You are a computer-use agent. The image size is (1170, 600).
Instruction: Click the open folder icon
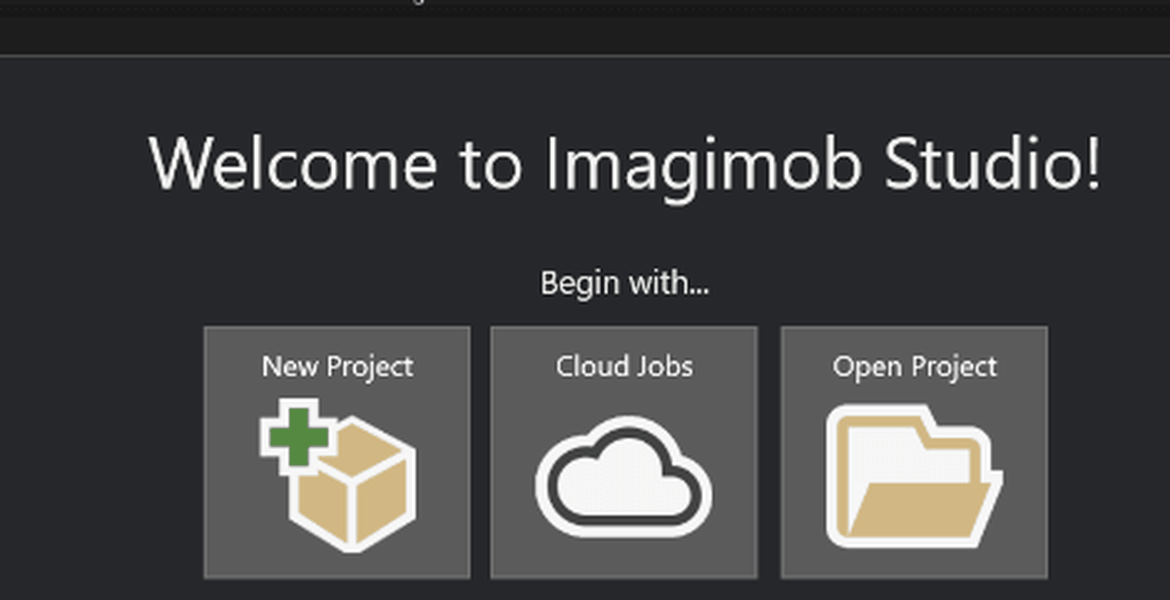click(x=913, y=476)
